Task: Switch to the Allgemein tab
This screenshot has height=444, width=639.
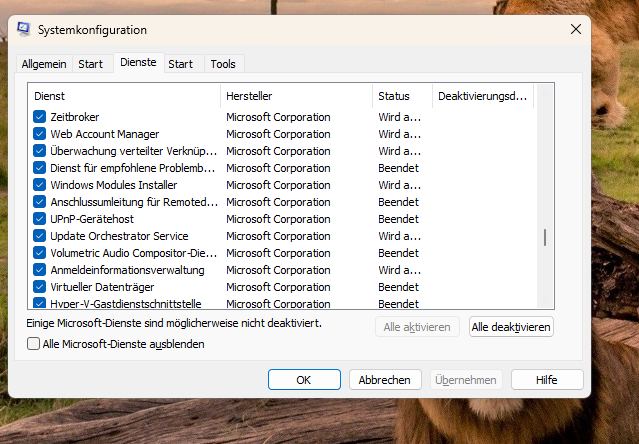Action: 44,64
